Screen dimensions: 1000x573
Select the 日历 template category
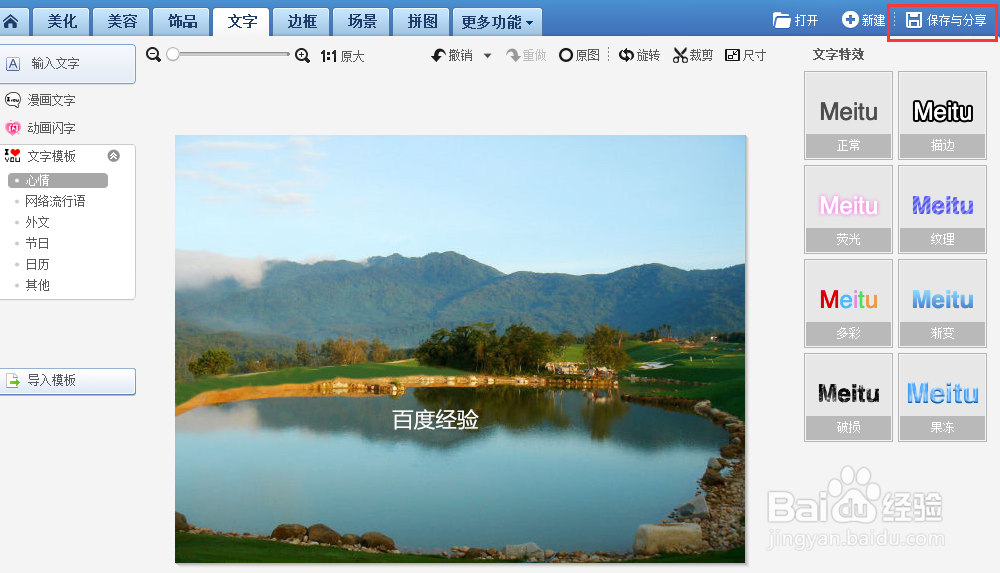[37, 265]
